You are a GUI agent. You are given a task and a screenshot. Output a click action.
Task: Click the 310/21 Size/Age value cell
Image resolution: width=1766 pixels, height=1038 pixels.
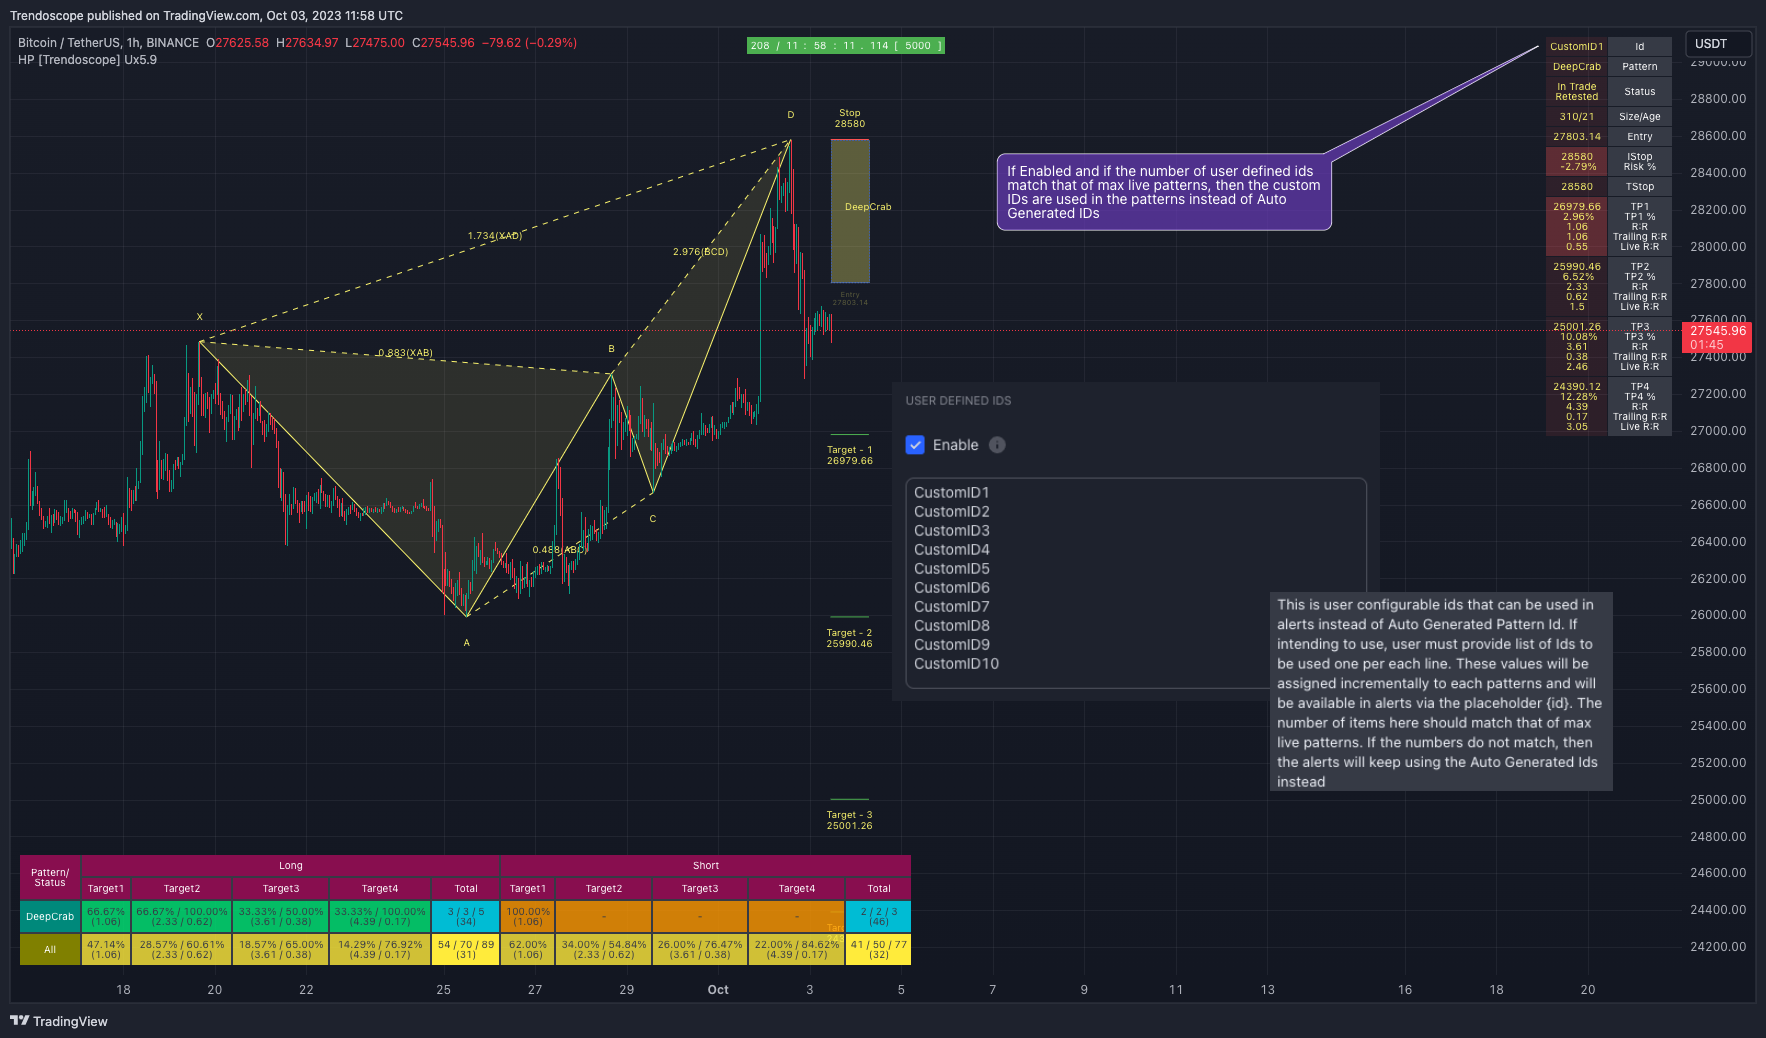[1576, 117]
